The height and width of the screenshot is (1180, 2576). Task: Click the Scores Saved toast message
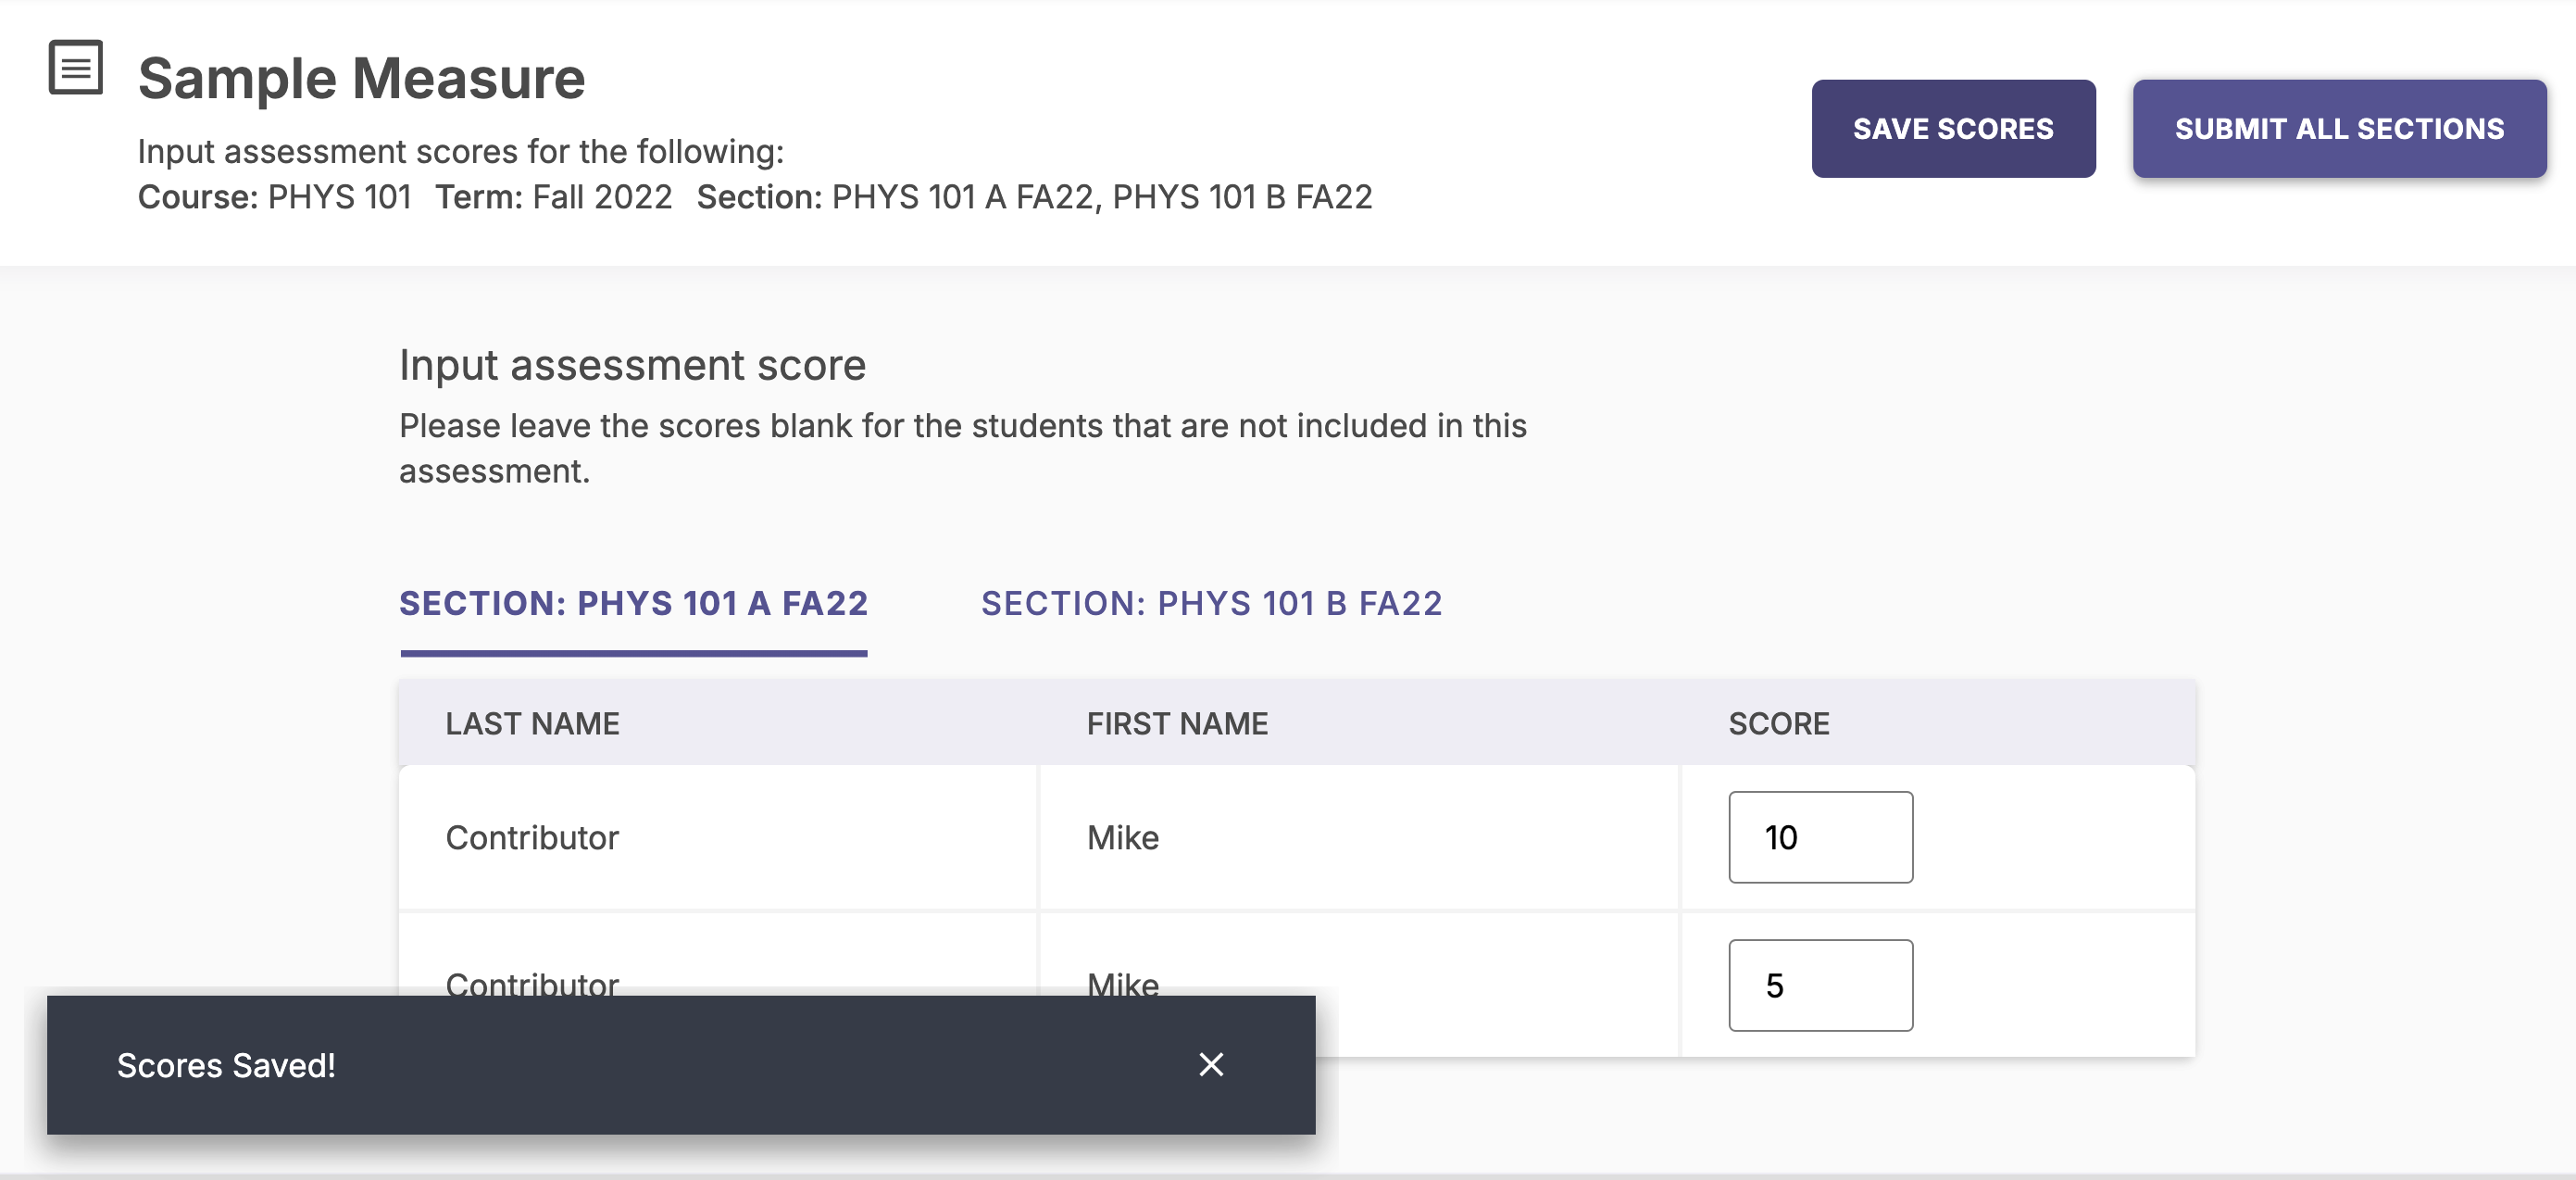click(x=227, y=1065)
